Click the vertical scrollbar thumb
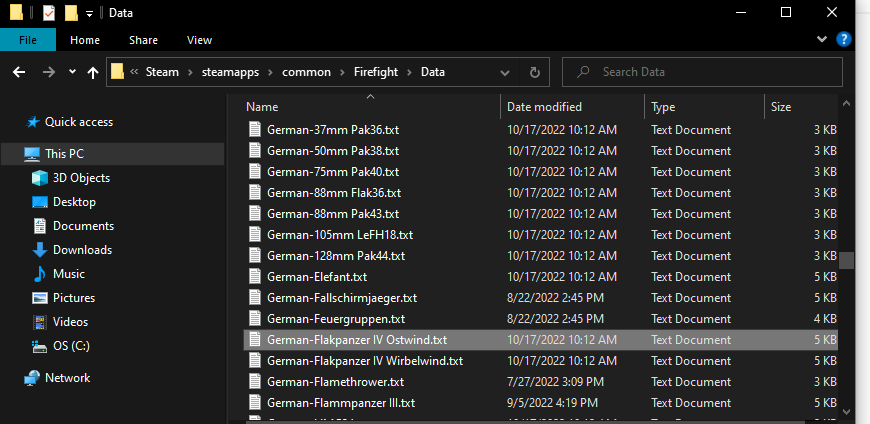Viewport: 870px width, 424px height. [x=847, y=260]
